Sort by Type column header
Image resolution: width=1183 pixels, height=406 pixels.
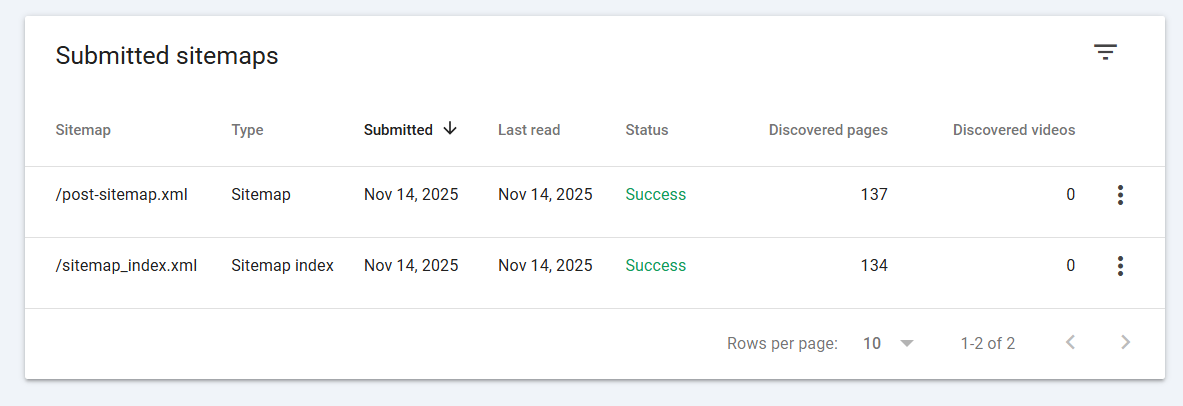point(247,130)
